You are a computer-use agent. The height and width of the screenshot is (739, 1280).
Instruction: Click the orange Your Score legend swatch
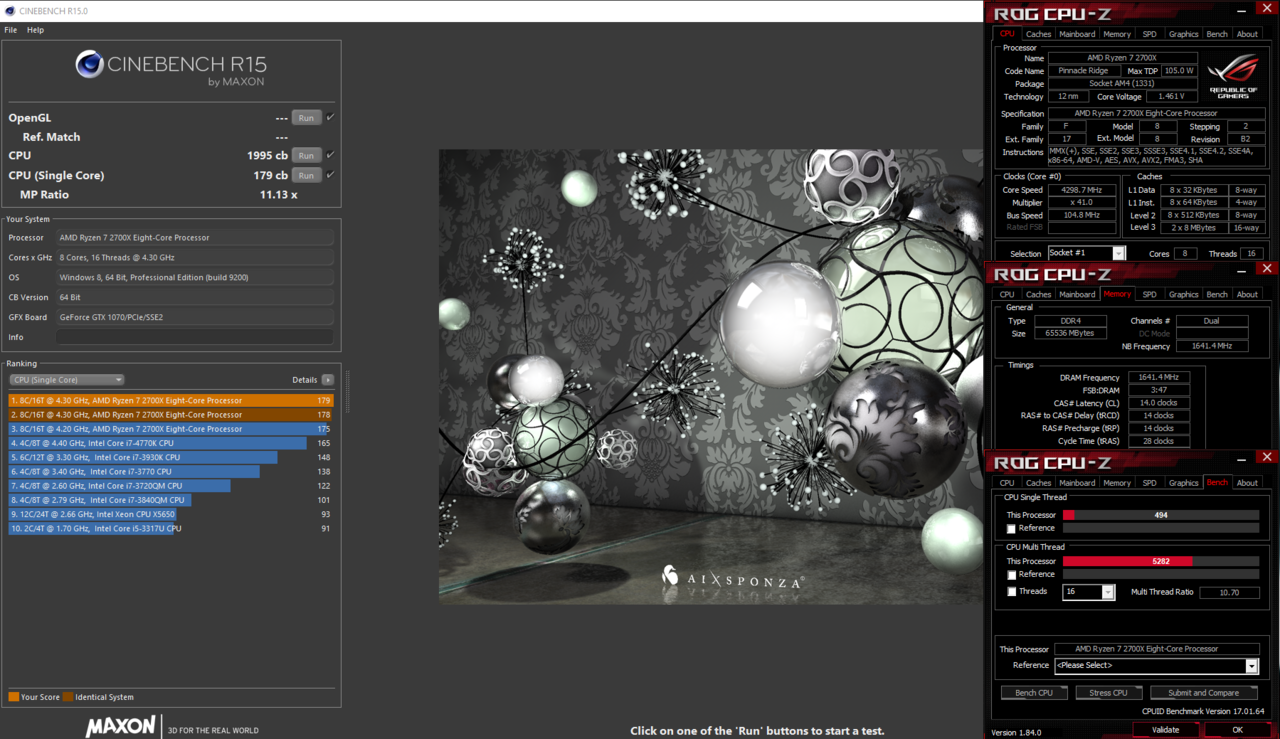[13, 697]
